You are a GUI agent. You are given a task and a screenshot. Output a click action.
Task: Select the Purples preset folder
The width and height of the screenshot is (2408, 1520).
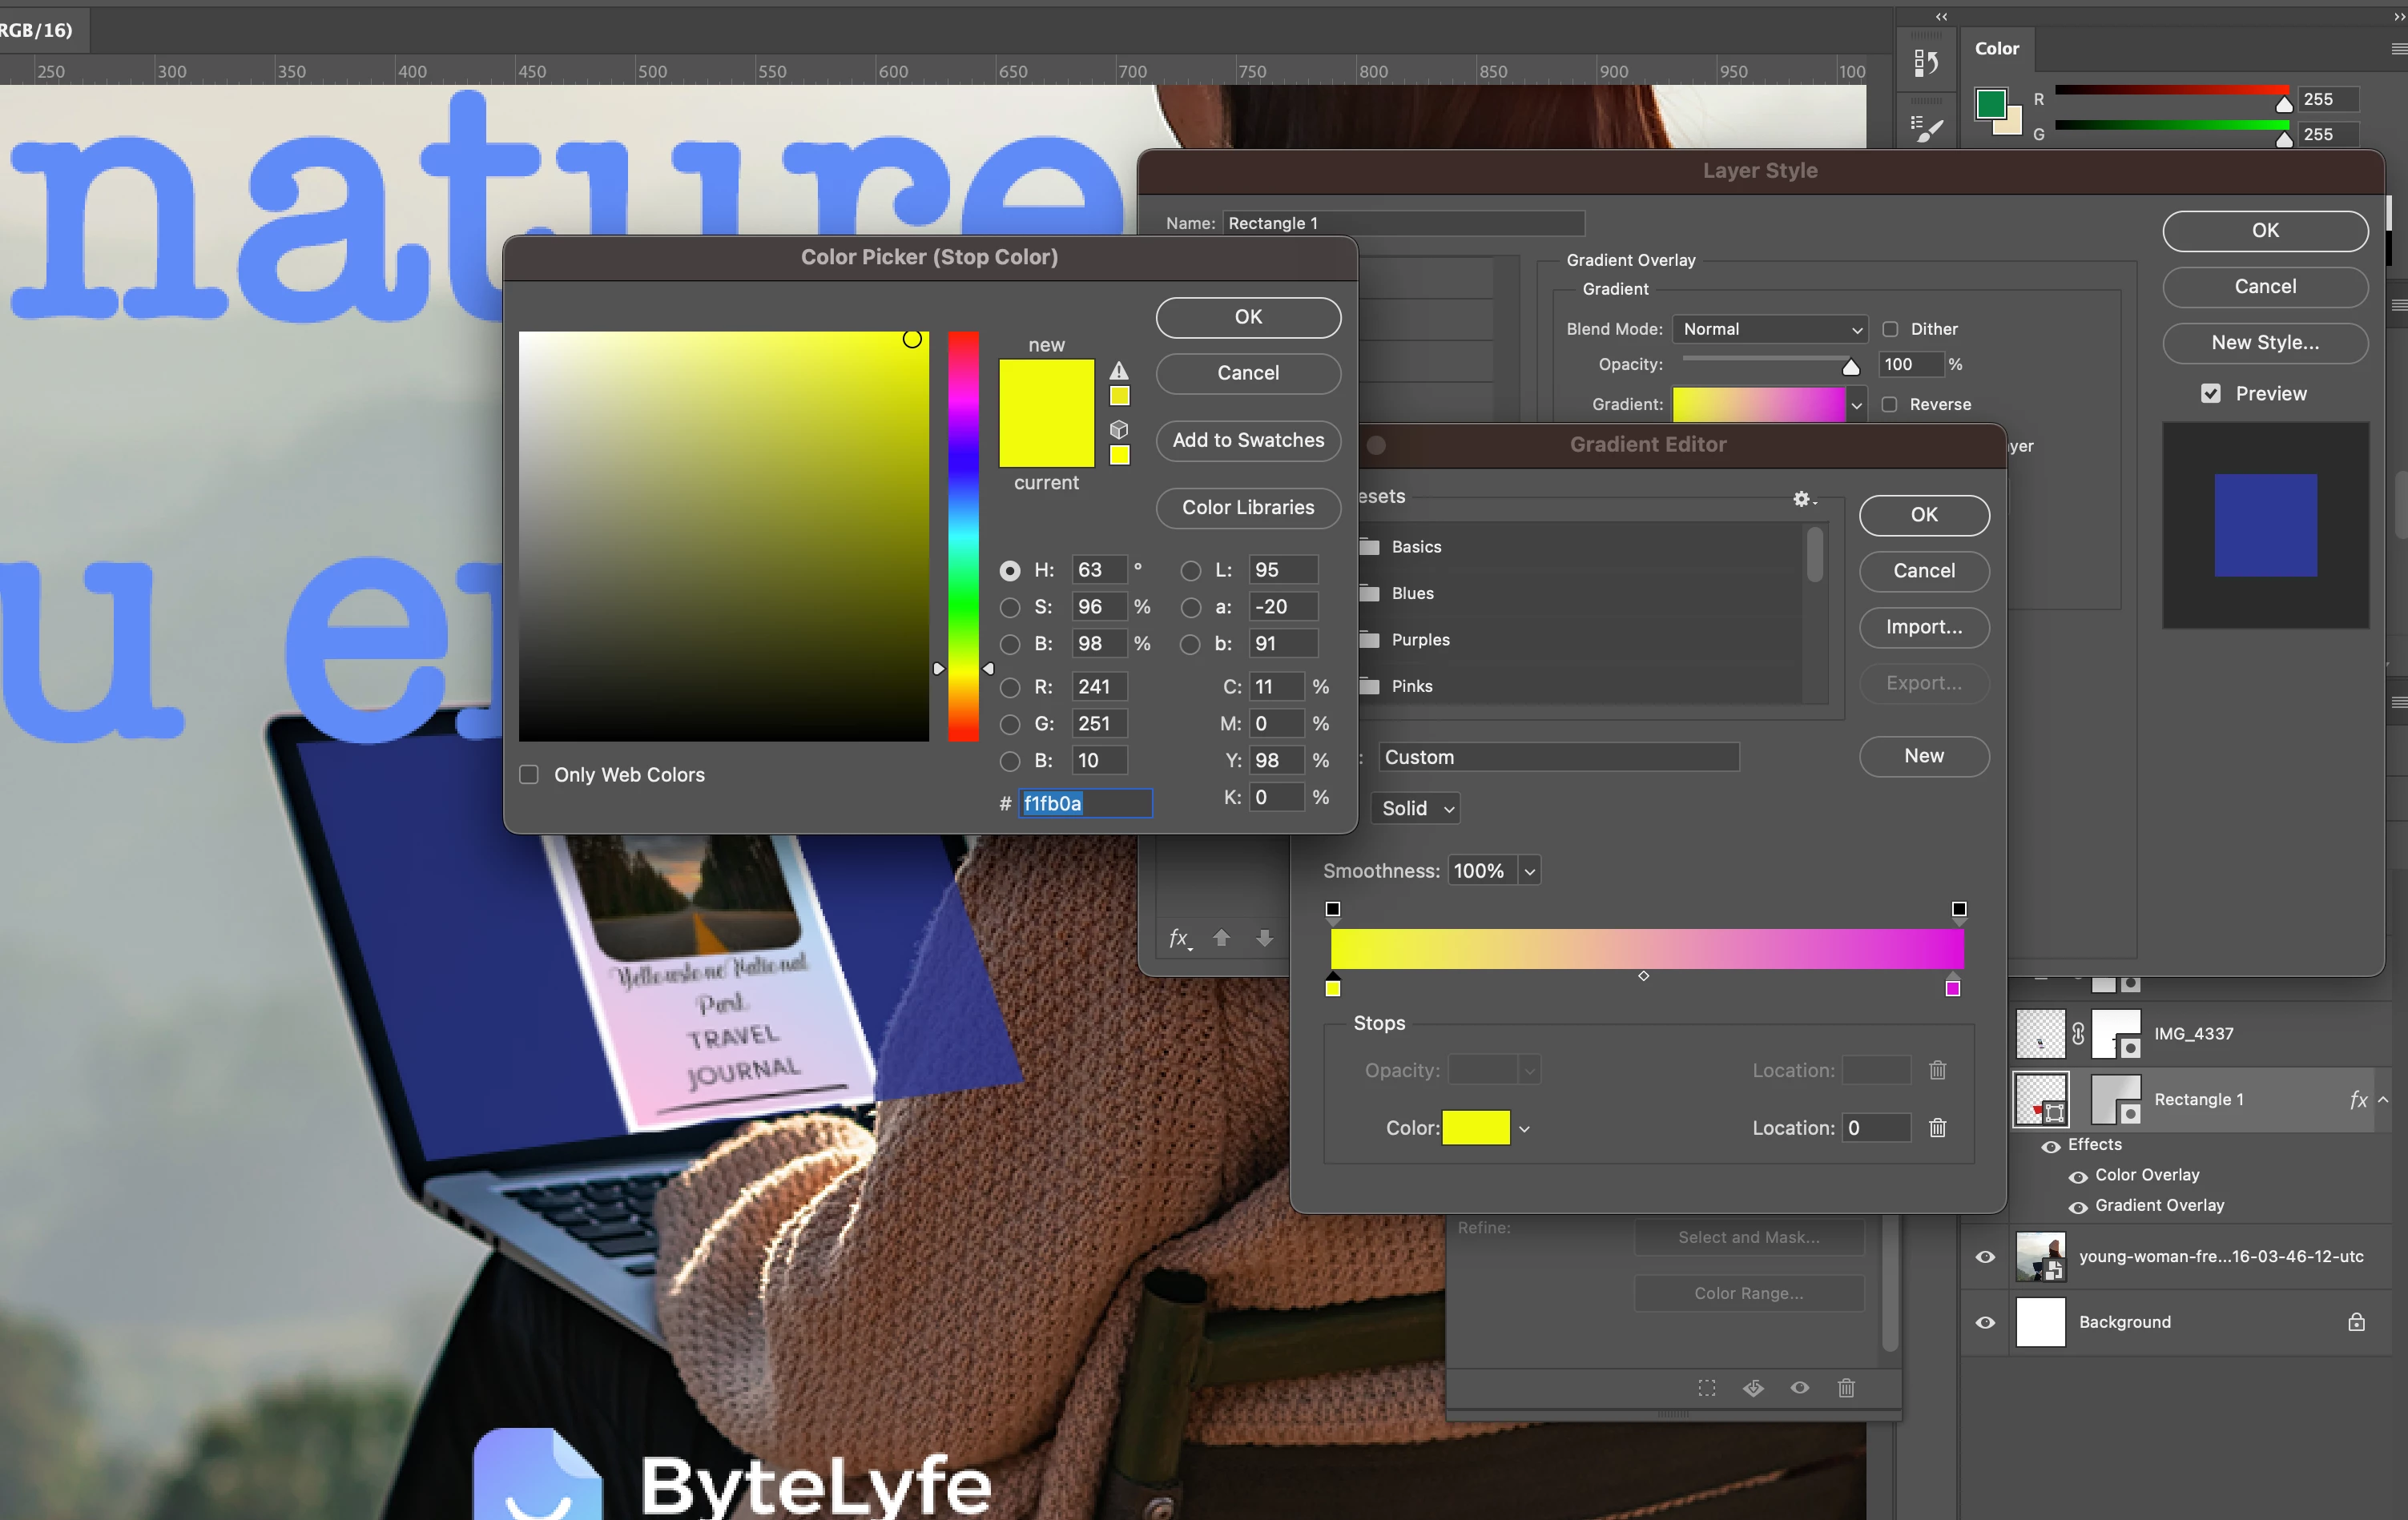(1420, 640)
